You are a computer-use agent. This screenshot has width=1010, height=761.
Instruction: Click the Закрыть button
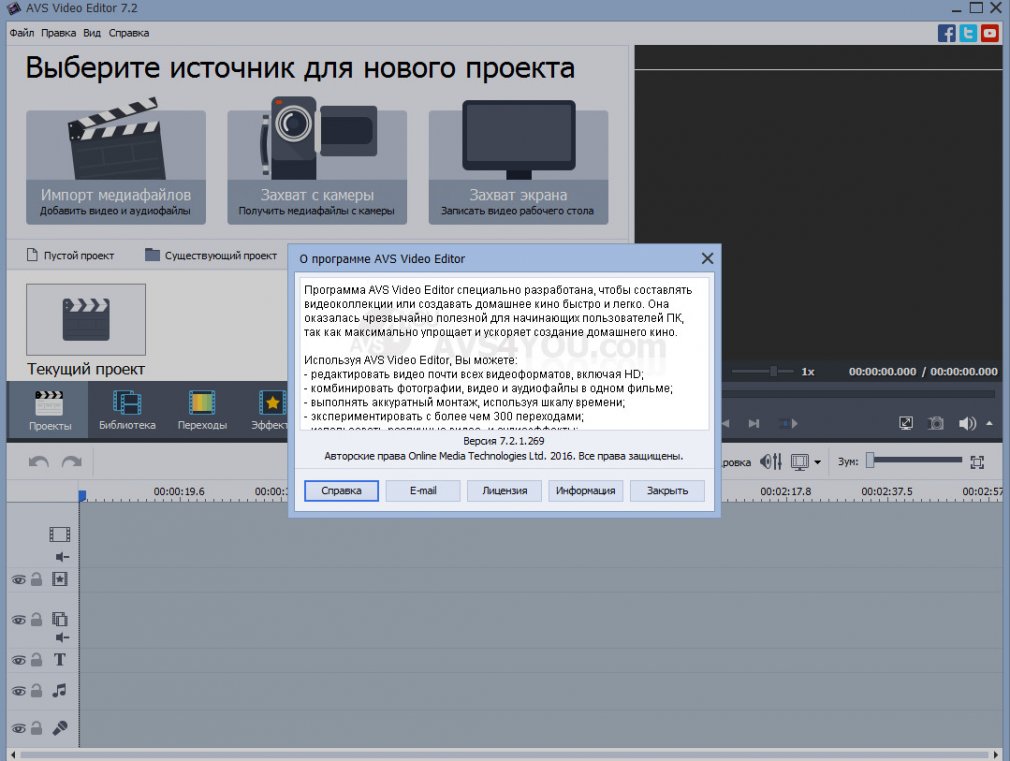[667, 490]
